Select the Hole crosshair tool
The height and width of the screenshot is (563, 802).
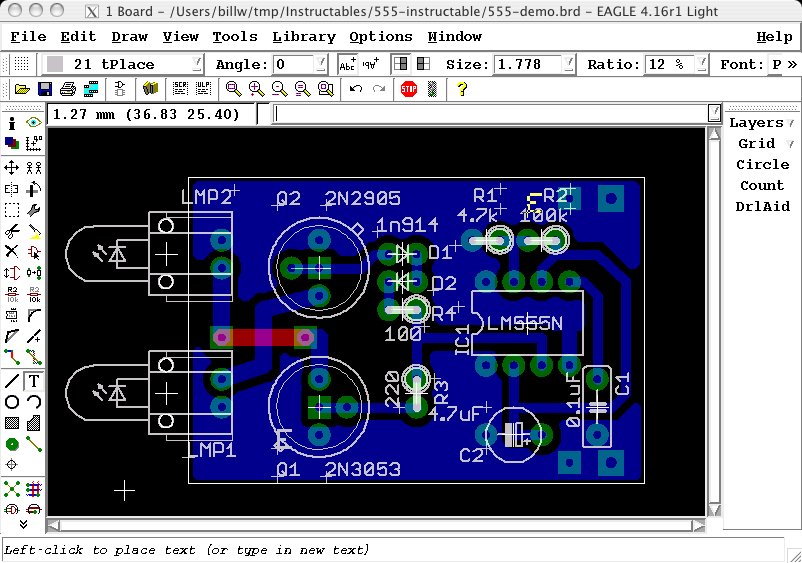12,465
